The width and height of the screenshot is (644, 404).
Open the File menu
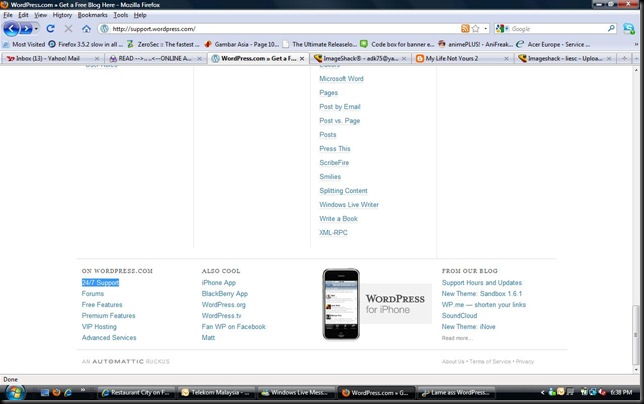coord(8,15)
